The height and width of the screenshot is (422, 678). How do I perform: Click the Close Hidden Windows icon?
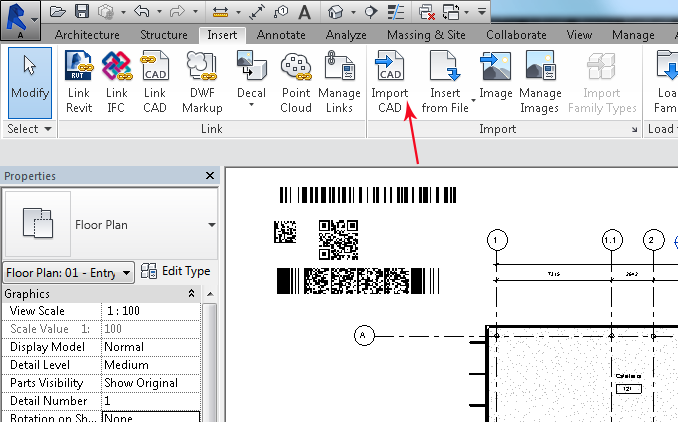point(427,12)
